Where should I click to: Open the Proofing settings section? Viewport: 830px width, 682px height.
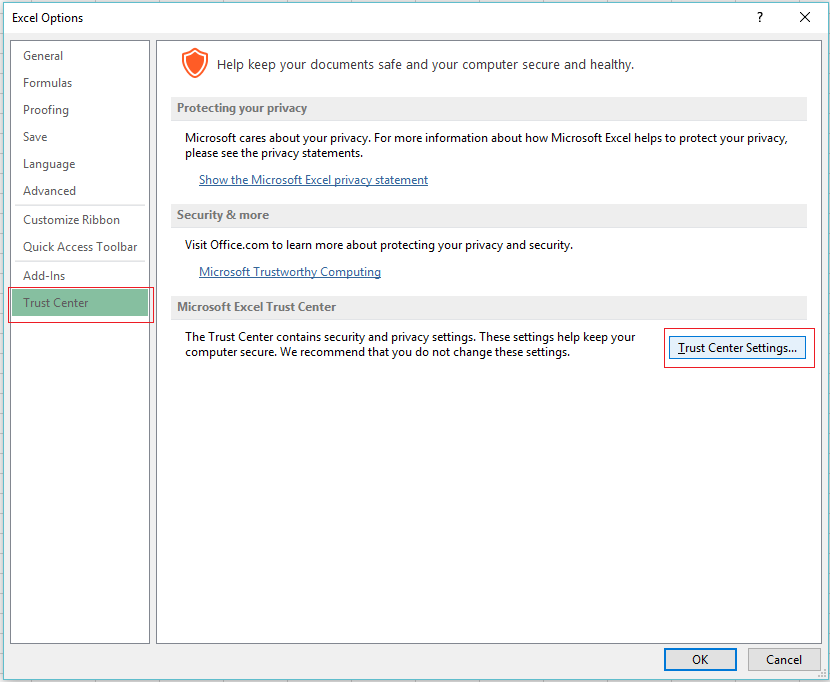(45, 109)
